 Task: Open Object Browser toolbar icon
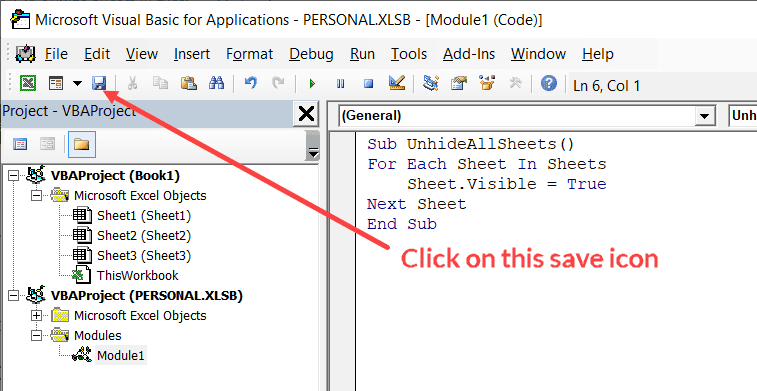pyautogui.click(x=487, y=84)
